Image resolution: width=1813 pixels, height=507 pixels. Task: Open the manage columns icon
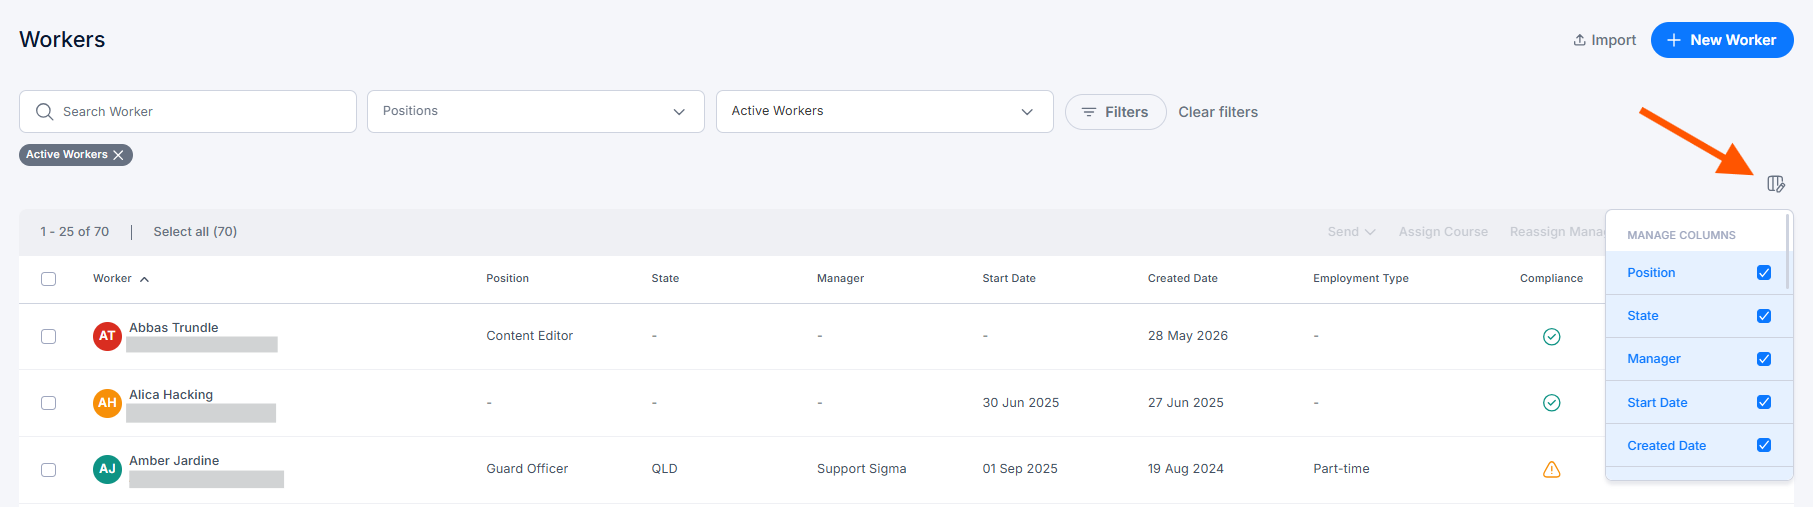pyautogui.click(x=1775, y=183)
